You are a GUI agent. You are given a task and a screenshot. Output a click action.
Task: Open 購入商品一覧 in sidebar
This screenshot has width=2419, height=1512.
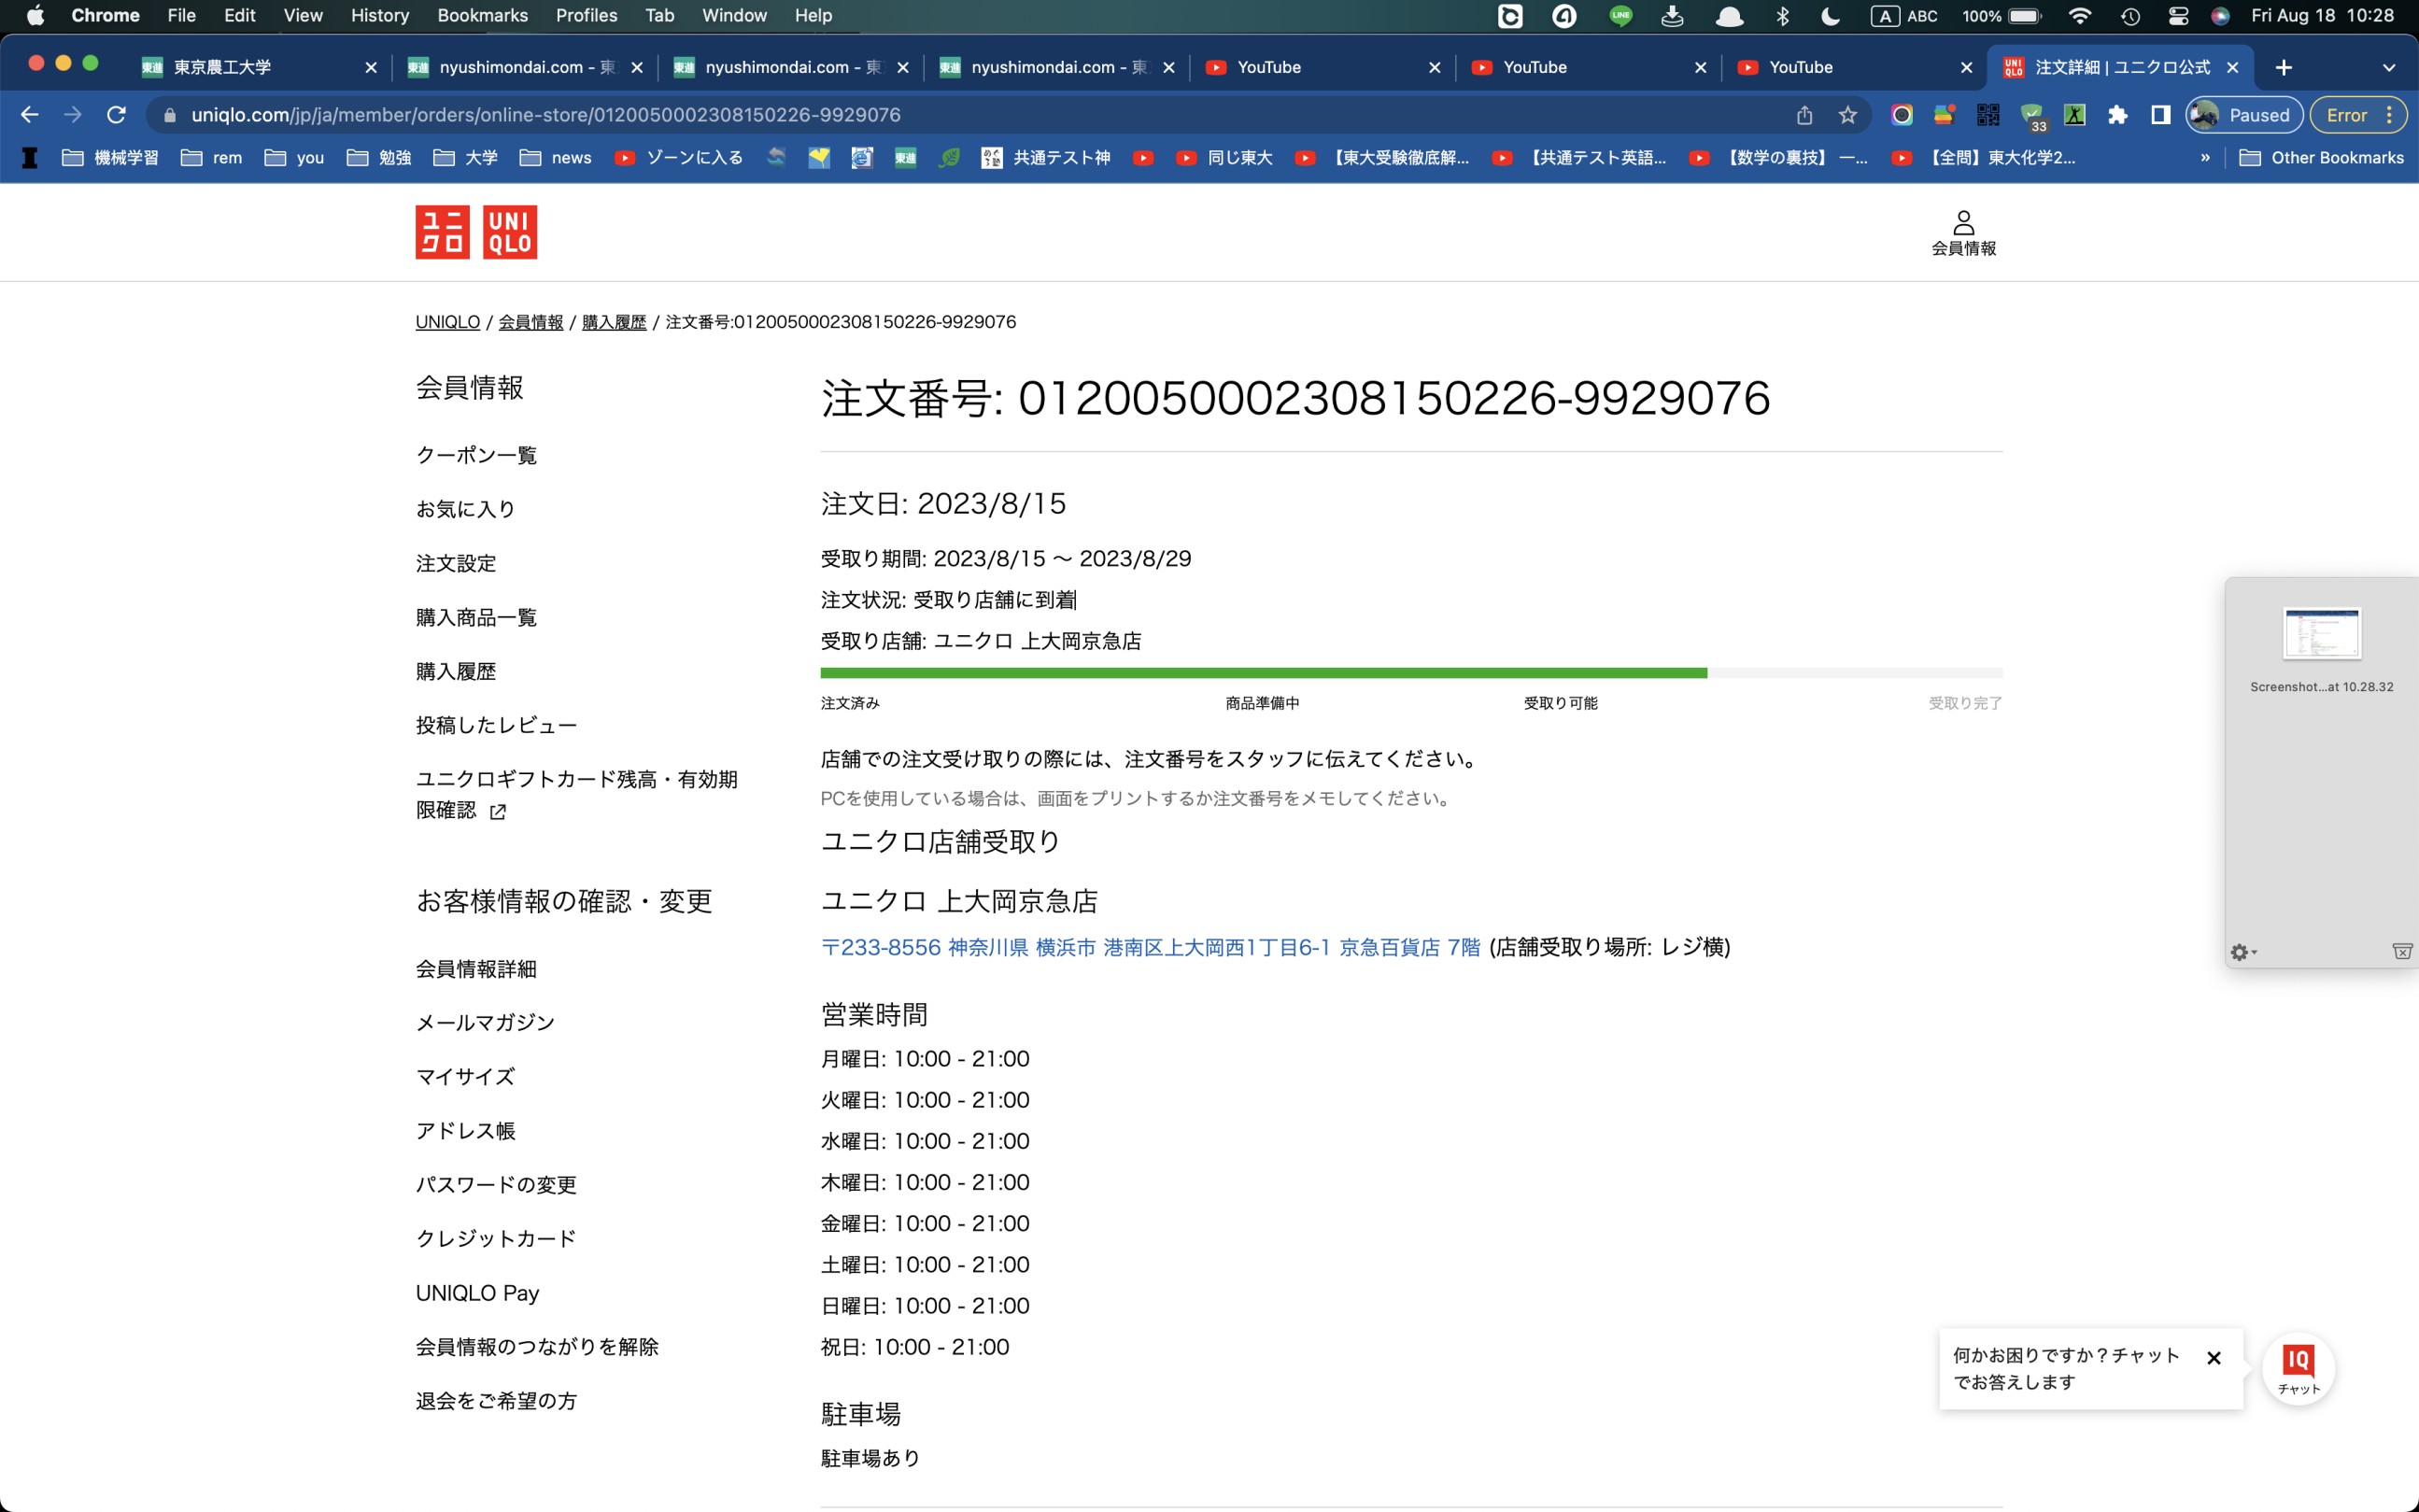pyautogui.click(x=476, y=617)
